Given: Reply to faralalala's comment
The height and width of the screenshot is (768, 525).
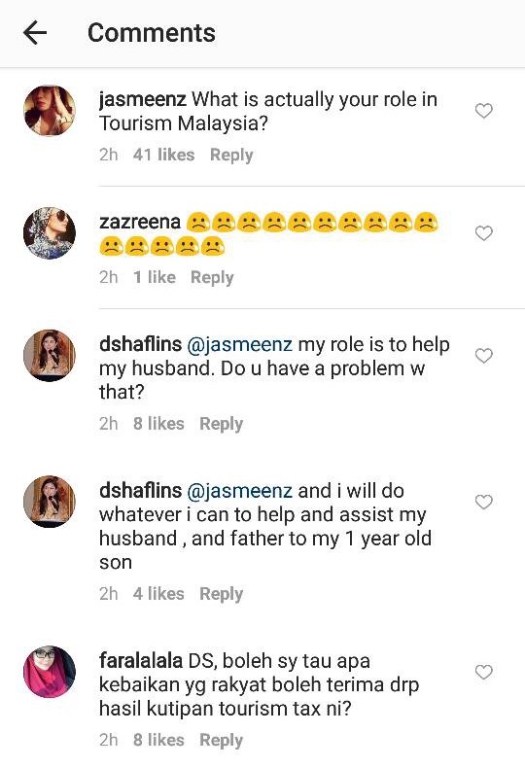Looking at the screenshot, I should [x=221, y=740].
